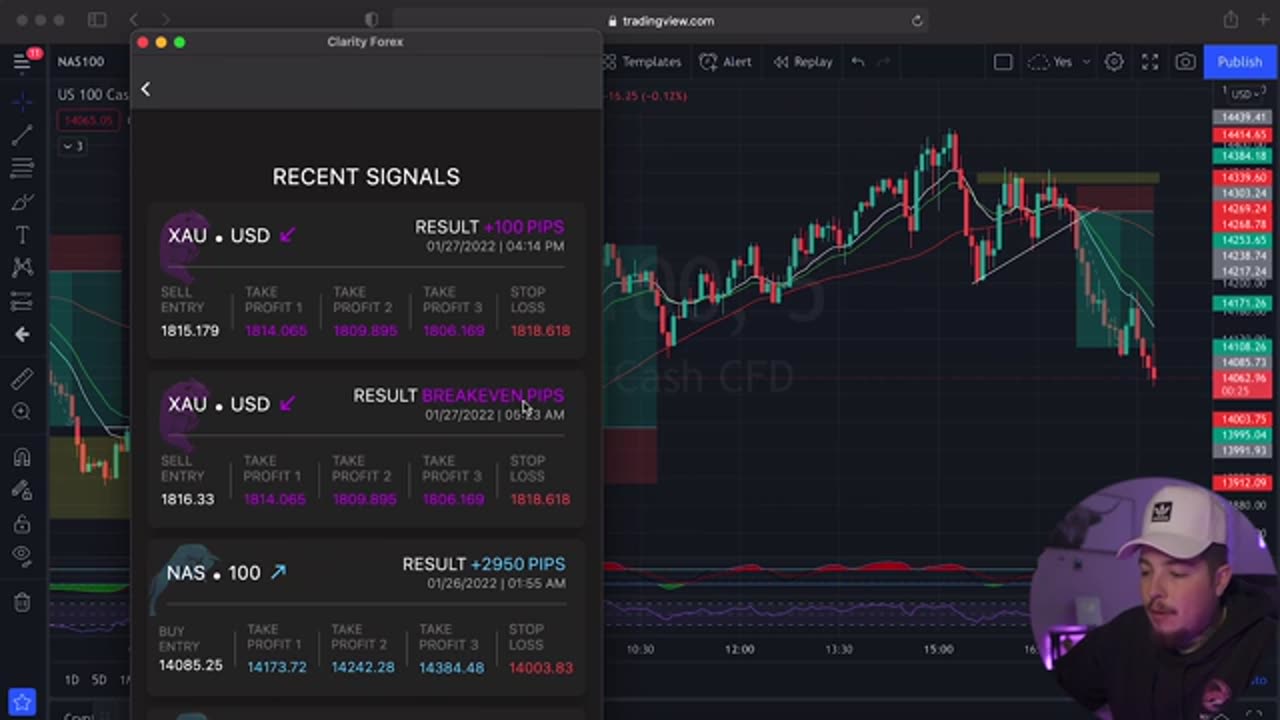Click buy entry value 14085.25
The image size is (1280, 720).
(x=190, y=665)
